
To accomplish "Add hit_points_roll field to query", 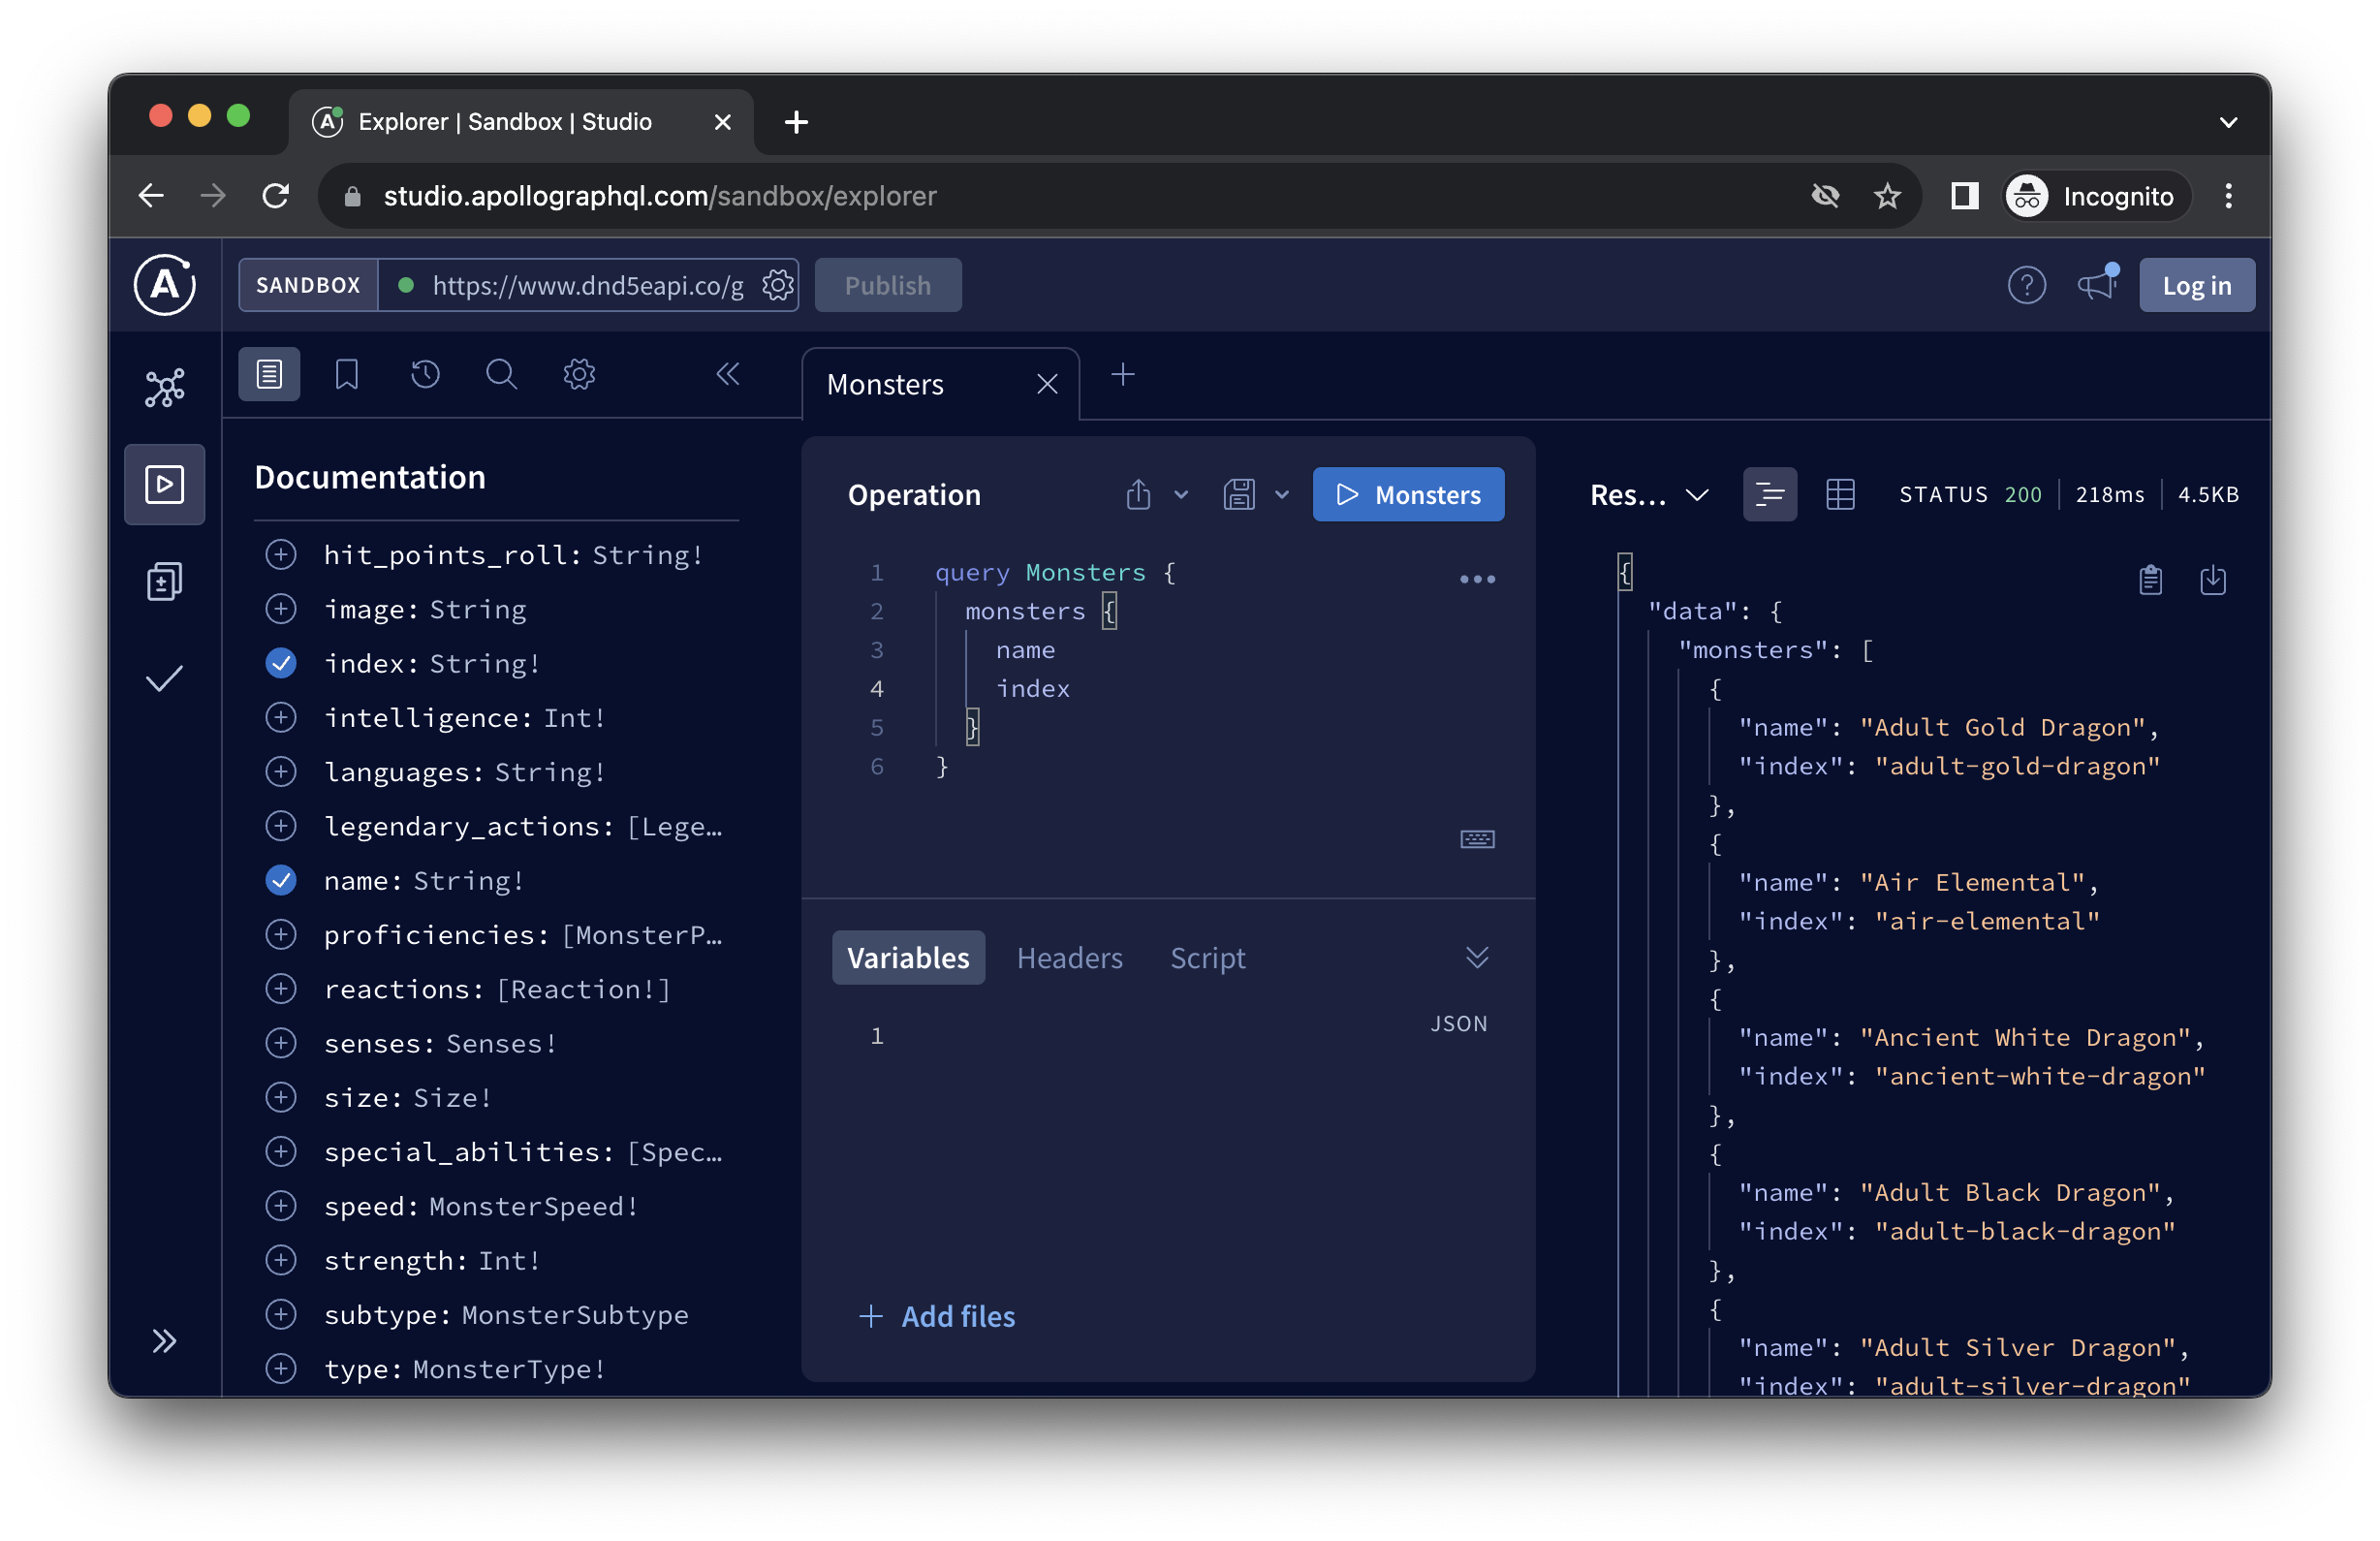I will coord(281,555).
